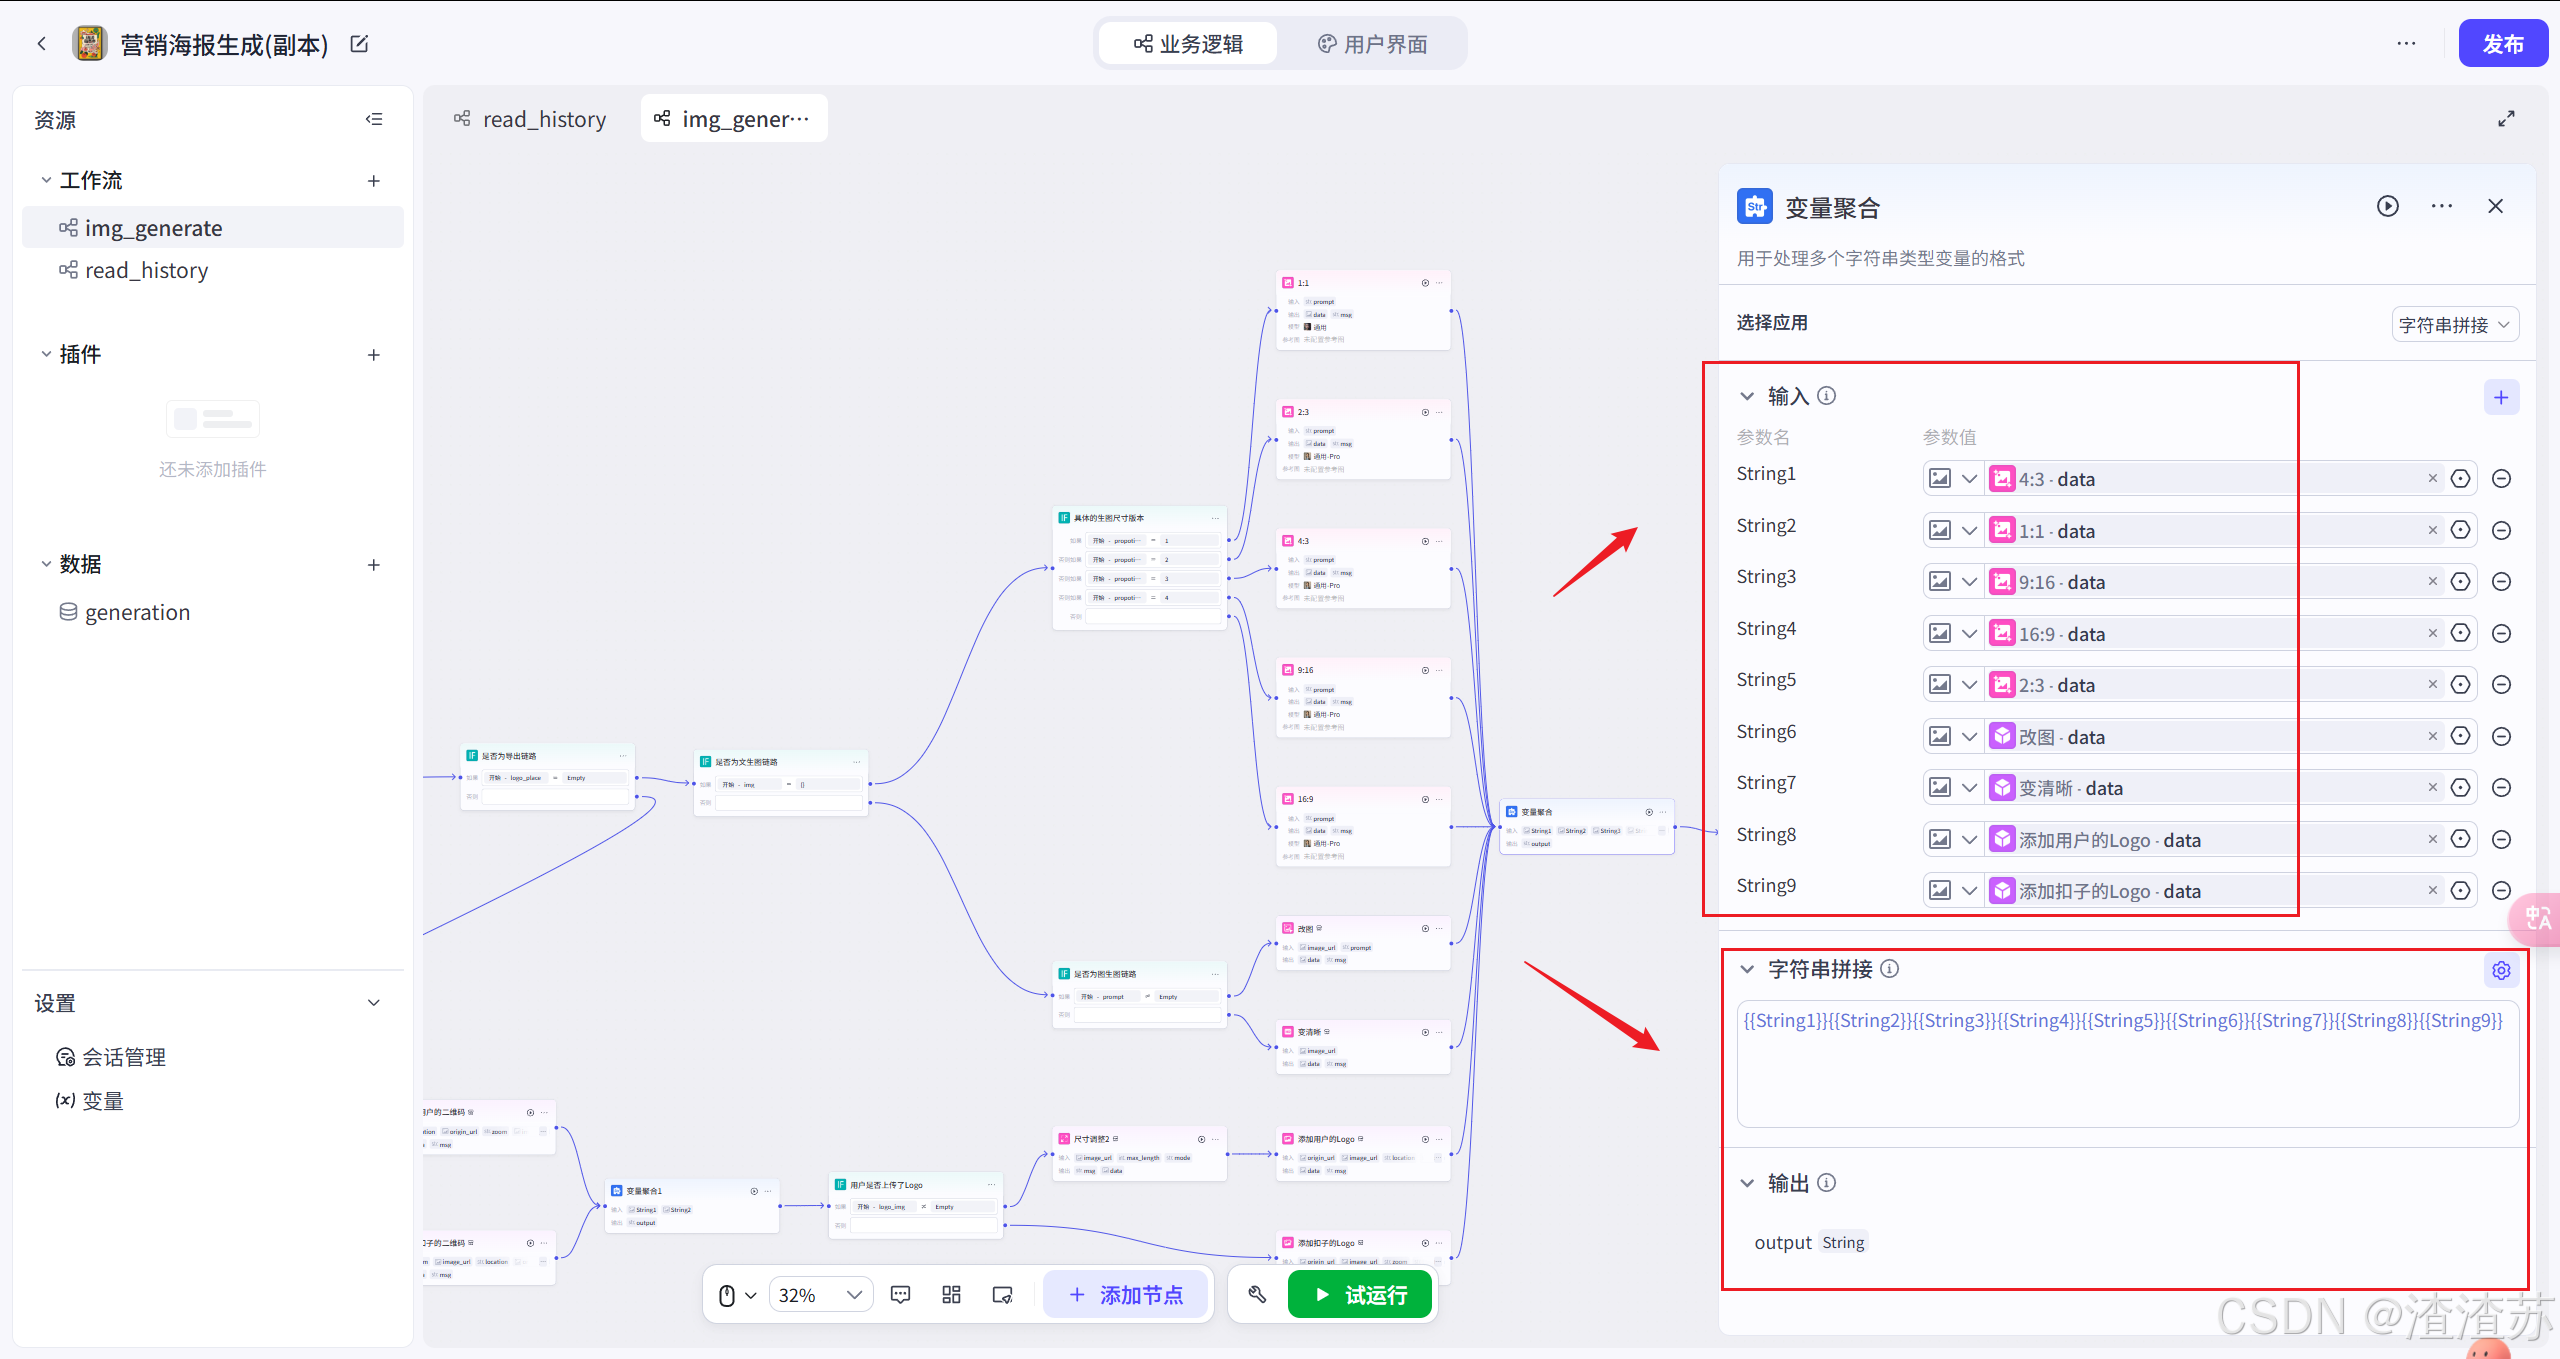This screenshot has width=2560, height=1359.
Task: Collapse the resources sidebar panel
Action: (374, 119)
